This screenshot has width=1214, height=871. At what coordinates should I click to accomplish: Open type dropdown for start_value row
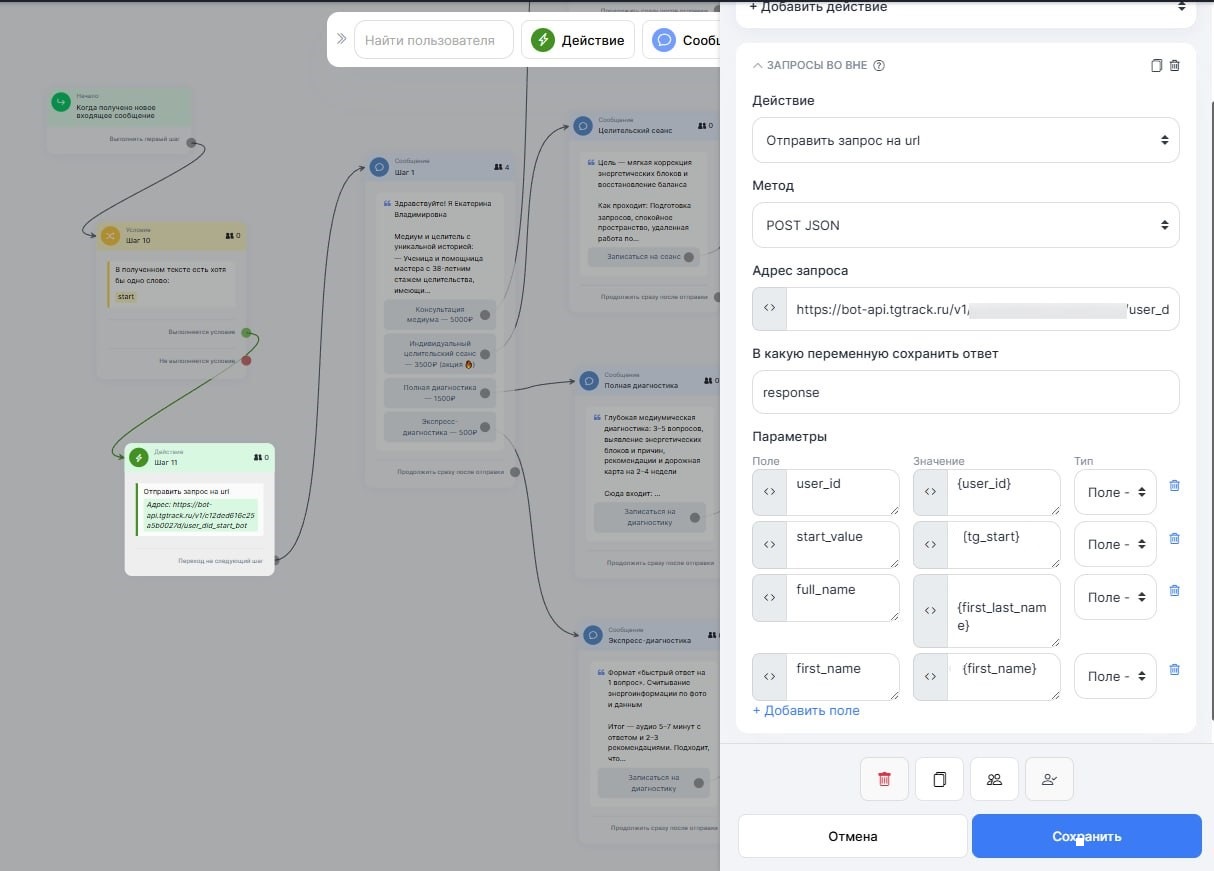coord(1115,545)
